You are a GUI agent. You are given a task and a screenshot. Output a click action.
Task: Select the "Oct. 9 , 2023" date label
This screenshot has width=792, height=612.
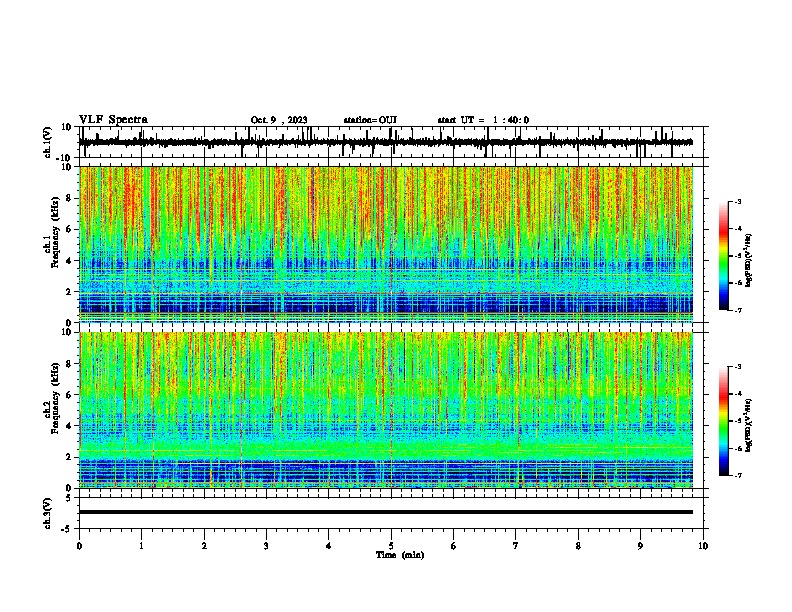pyautogui.click(x=279, y=120)
